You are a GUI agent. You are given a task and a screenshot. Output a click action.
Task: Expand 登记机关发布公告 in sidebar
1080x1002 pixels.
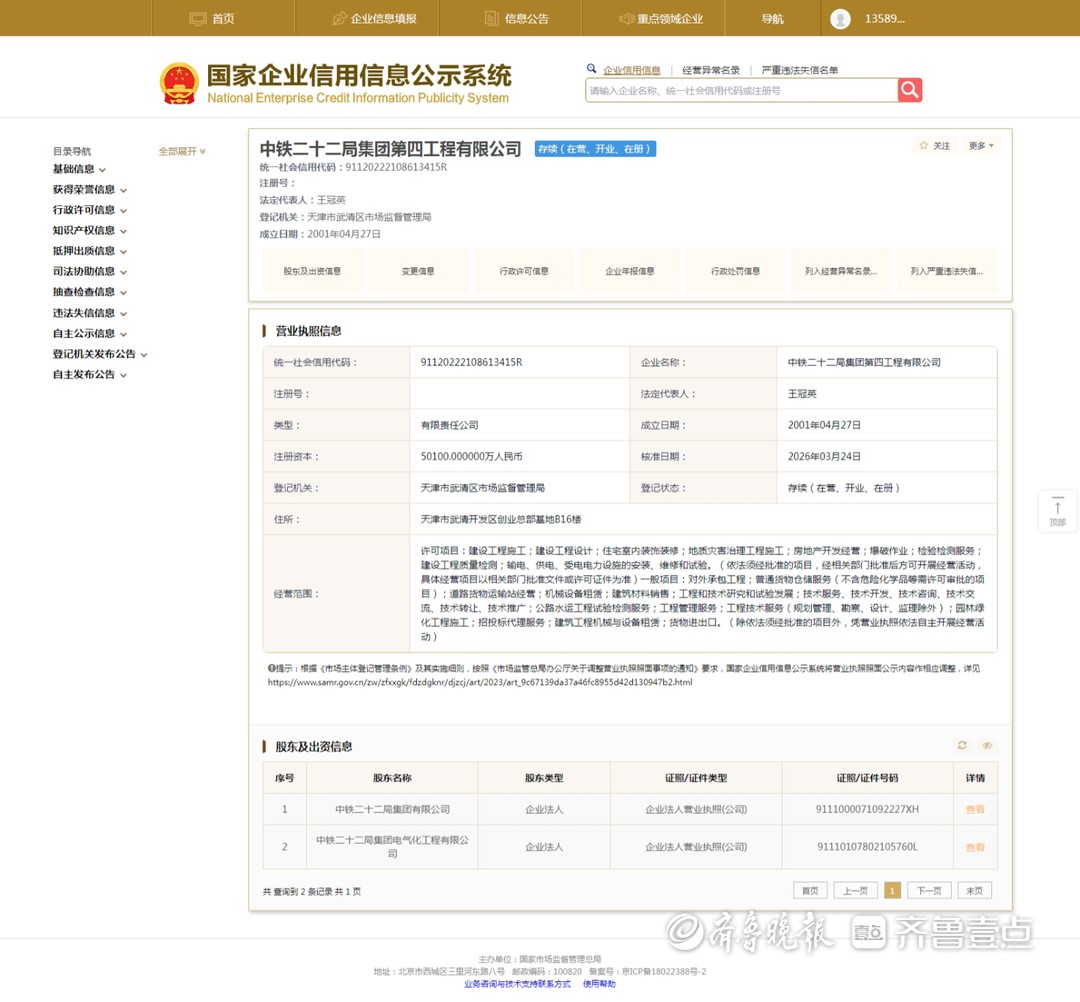(x=100, y=354)
